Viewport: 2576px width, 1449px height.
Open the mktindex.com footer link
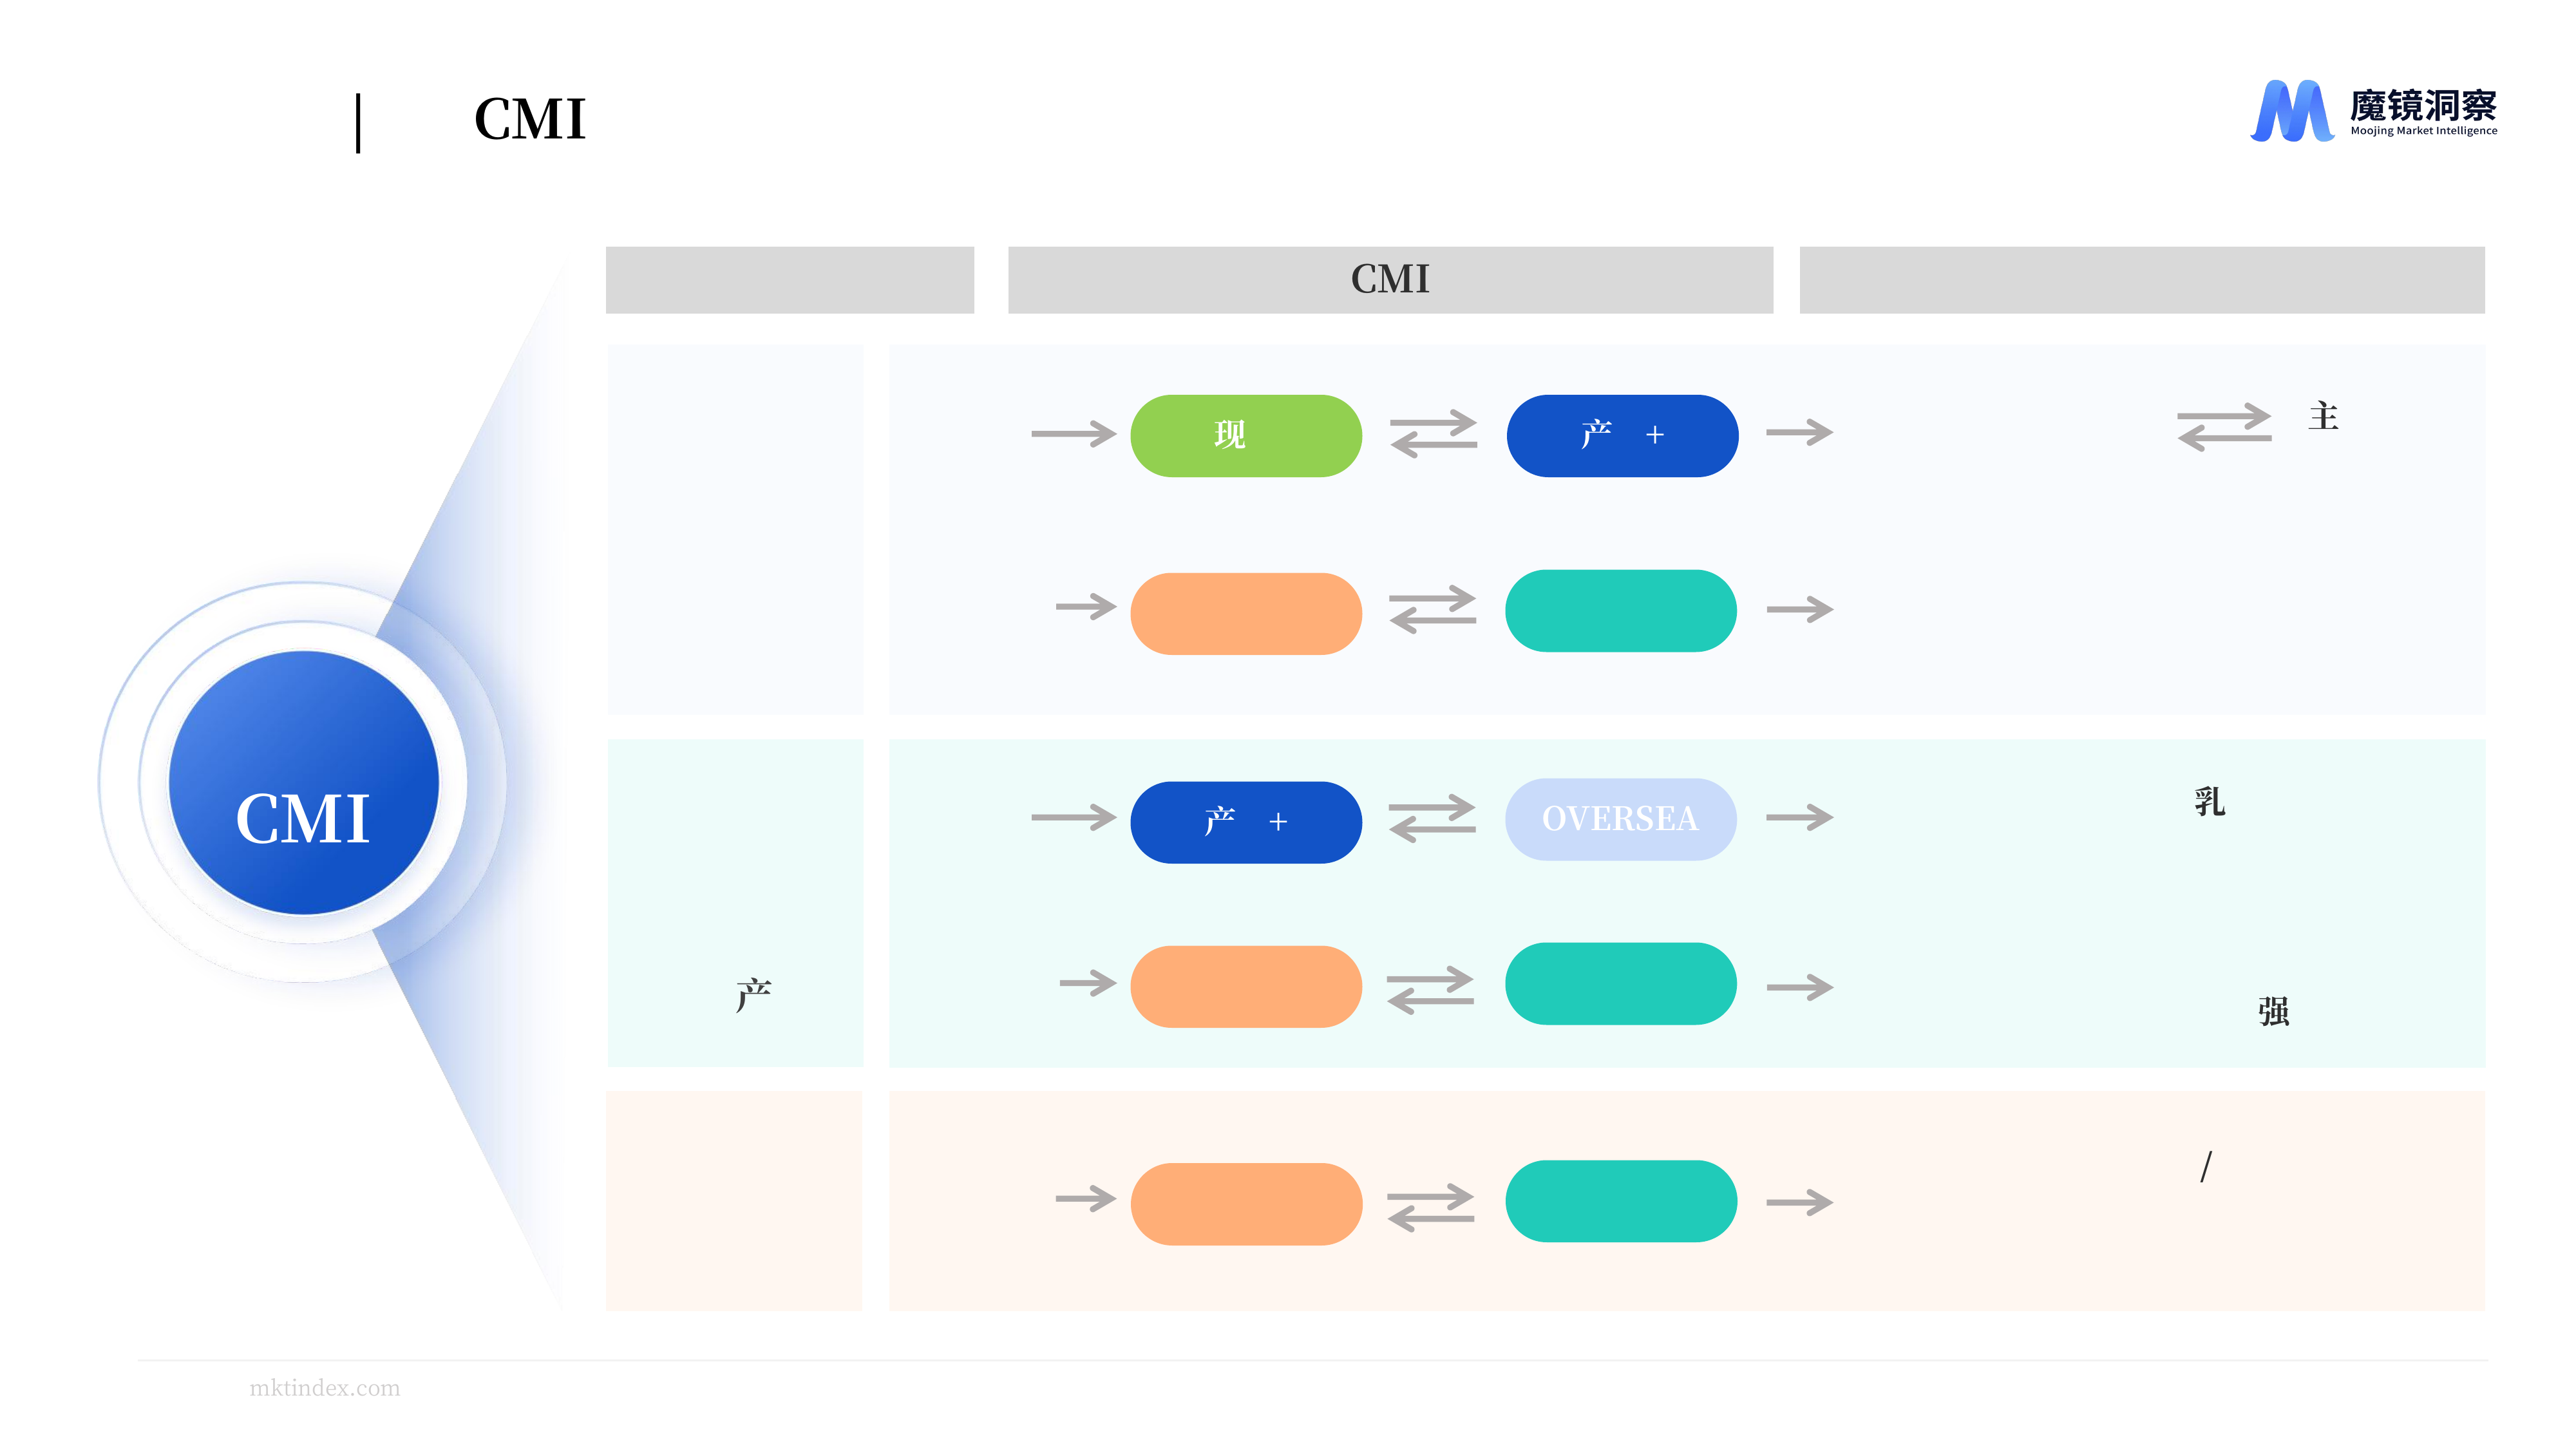coord(324,1387)
